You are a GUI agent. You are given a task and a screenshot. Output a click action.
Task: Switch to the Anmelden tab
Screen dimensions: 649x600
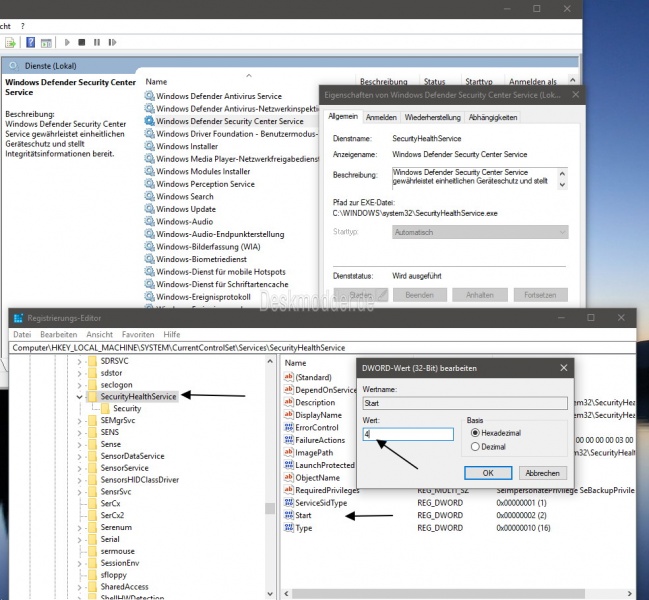point(381,118)
